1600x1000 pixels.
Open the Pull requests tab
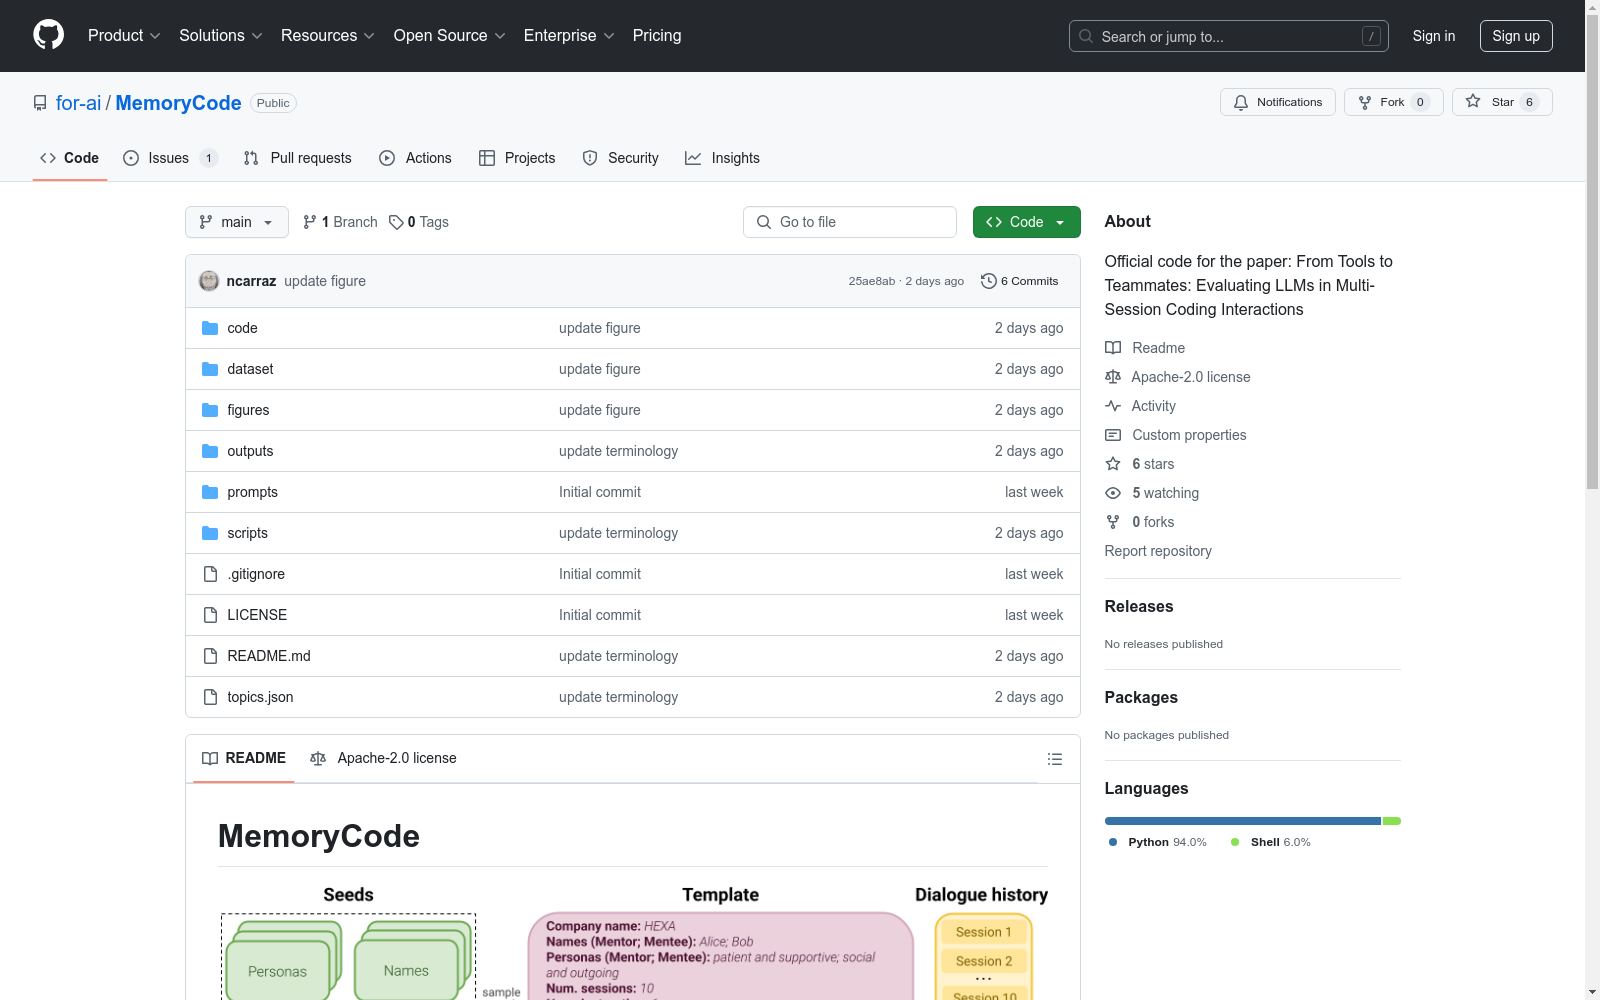[x=297, y=158]
